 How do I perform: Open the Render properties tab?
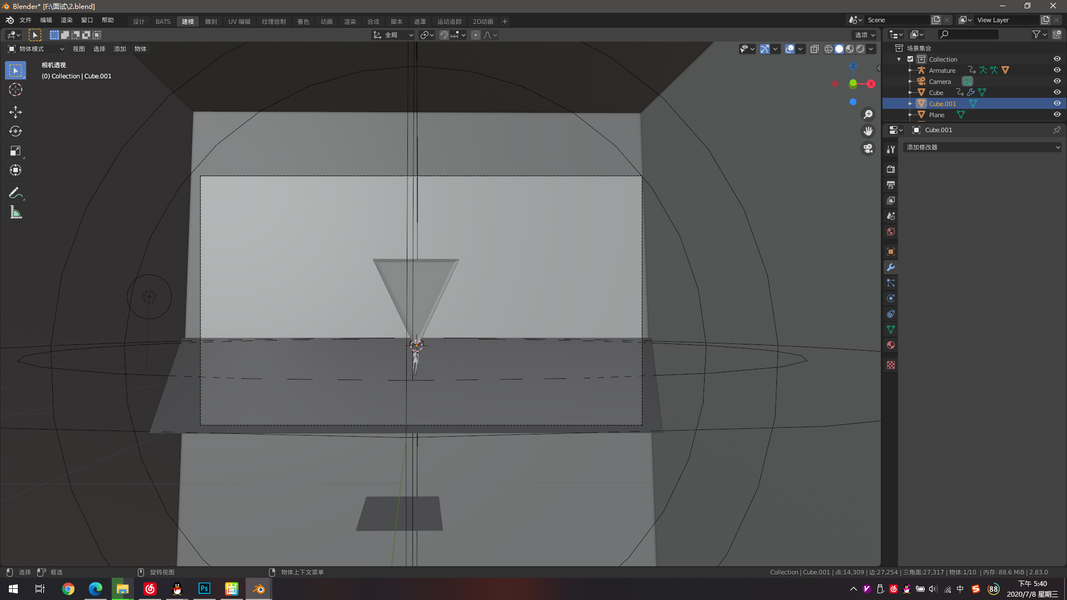pyautogui.click(x=891, y=169)
